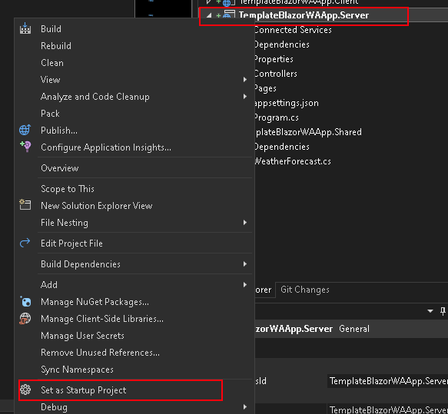Expand Analyze and Code Cleanup submenu arrow
Image resolution: width=448 pixels, height=414 pixels.
coord(245,97)
